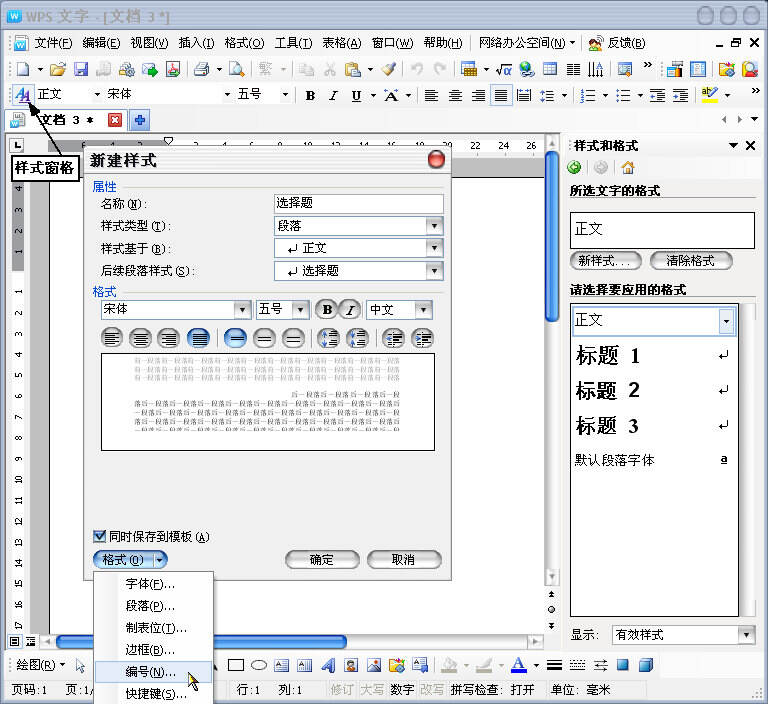
Task: Open the dialog font size 五号 dropdown
Action: [x=300, y=310]
